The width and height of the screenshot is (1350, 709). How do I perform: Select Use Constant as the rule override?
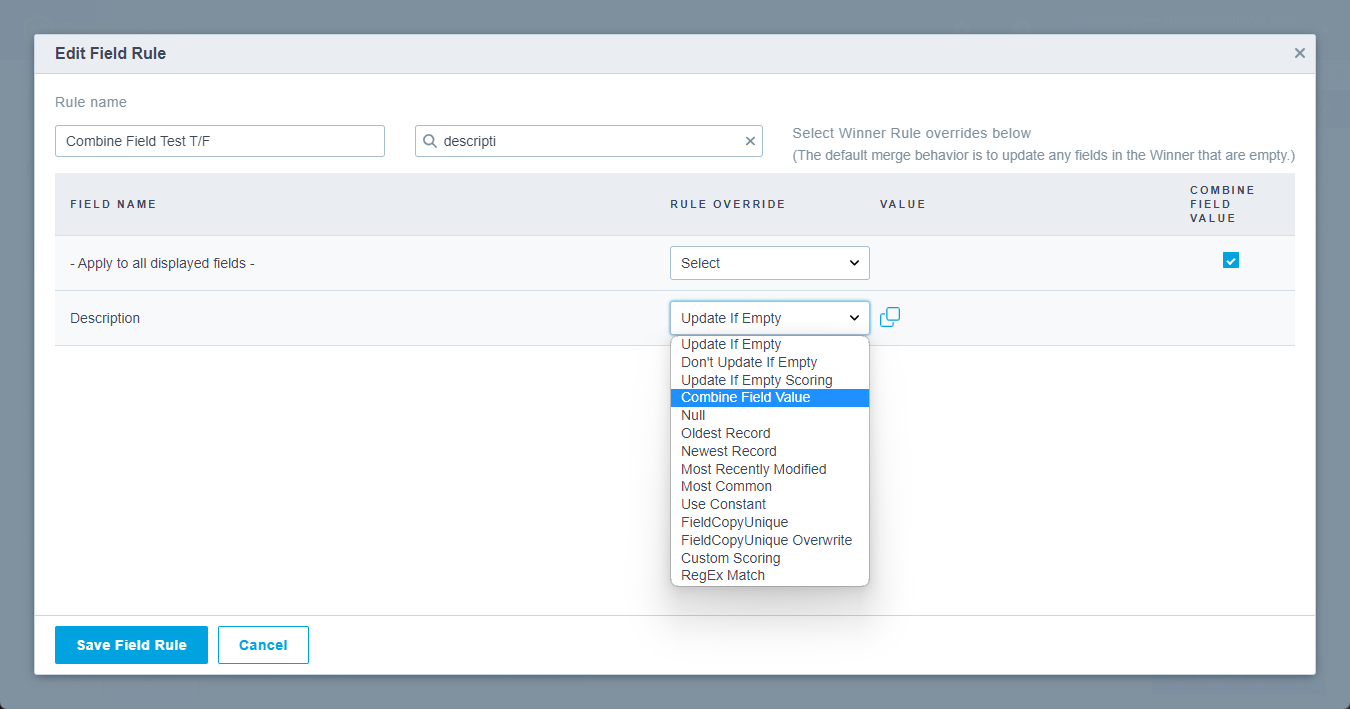(723, 504)
